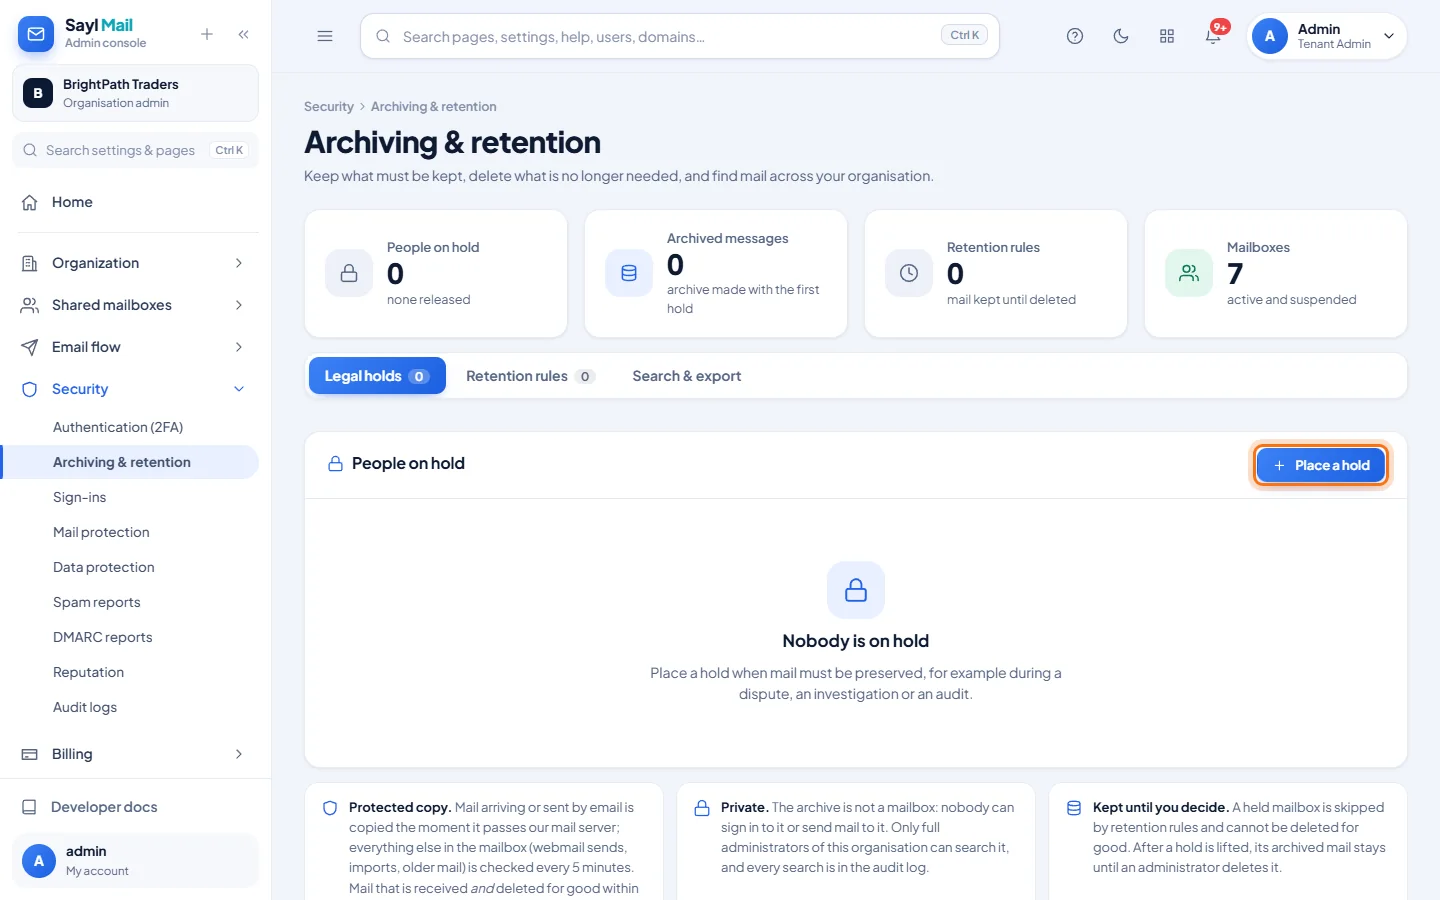Click the Archived messages database icon

pos(629,273)
